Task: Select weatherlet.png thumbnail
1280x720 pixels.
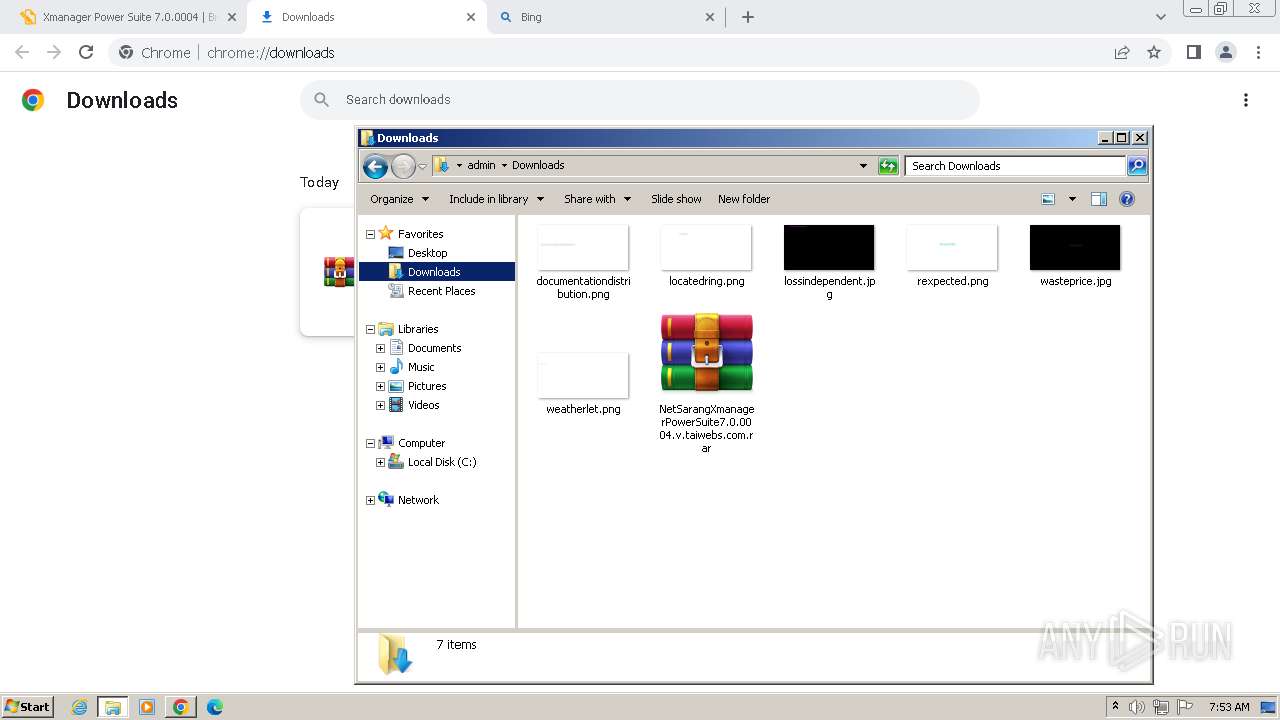Action: (583, 376)
